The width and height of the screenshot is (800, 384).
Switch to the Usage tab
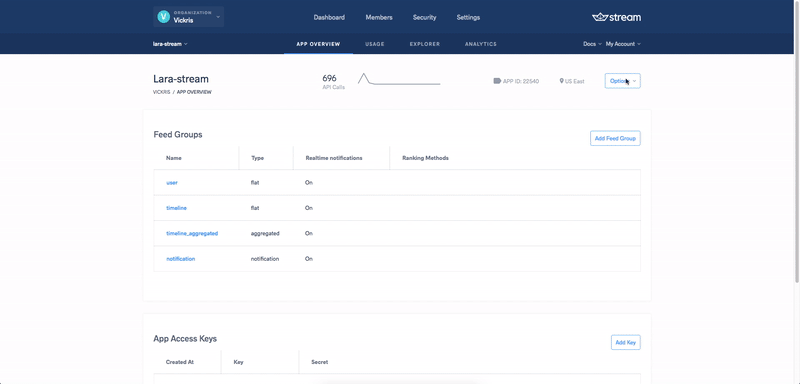374,44
